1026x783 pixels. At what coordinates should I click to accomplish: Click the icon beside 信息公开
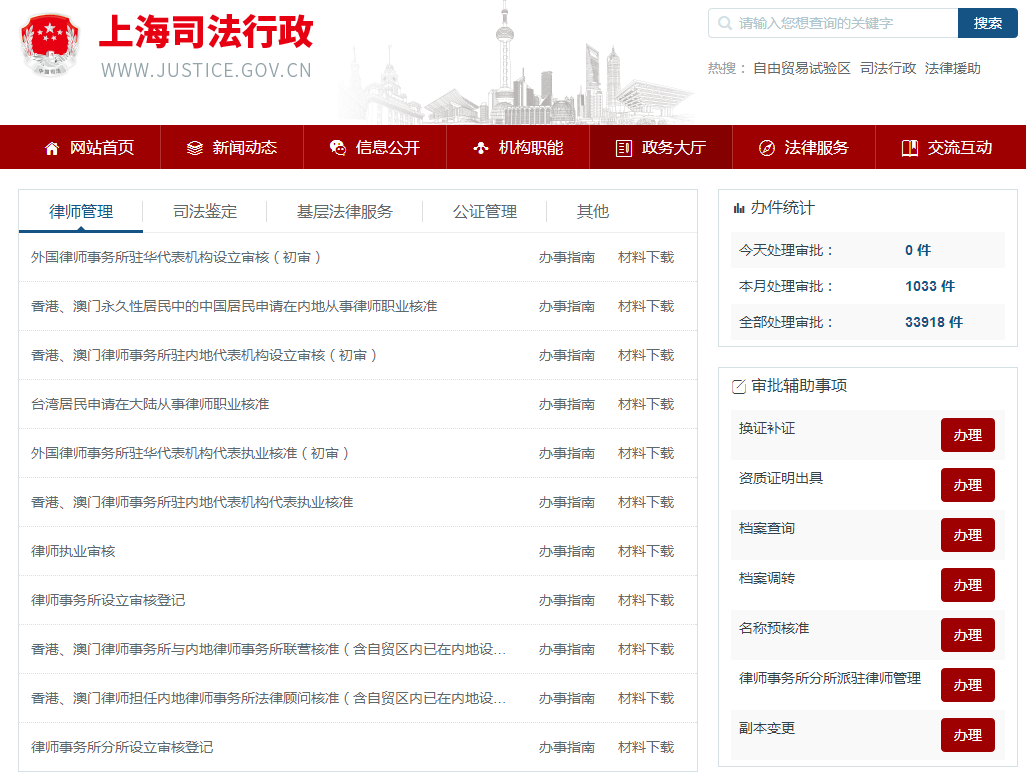point(338,148)
